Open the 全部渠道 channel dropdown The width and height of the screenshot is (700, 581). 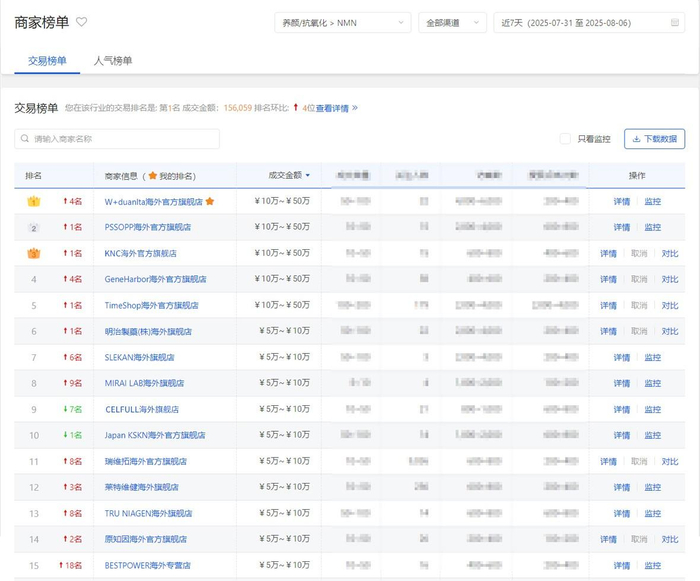click(452, 23)
